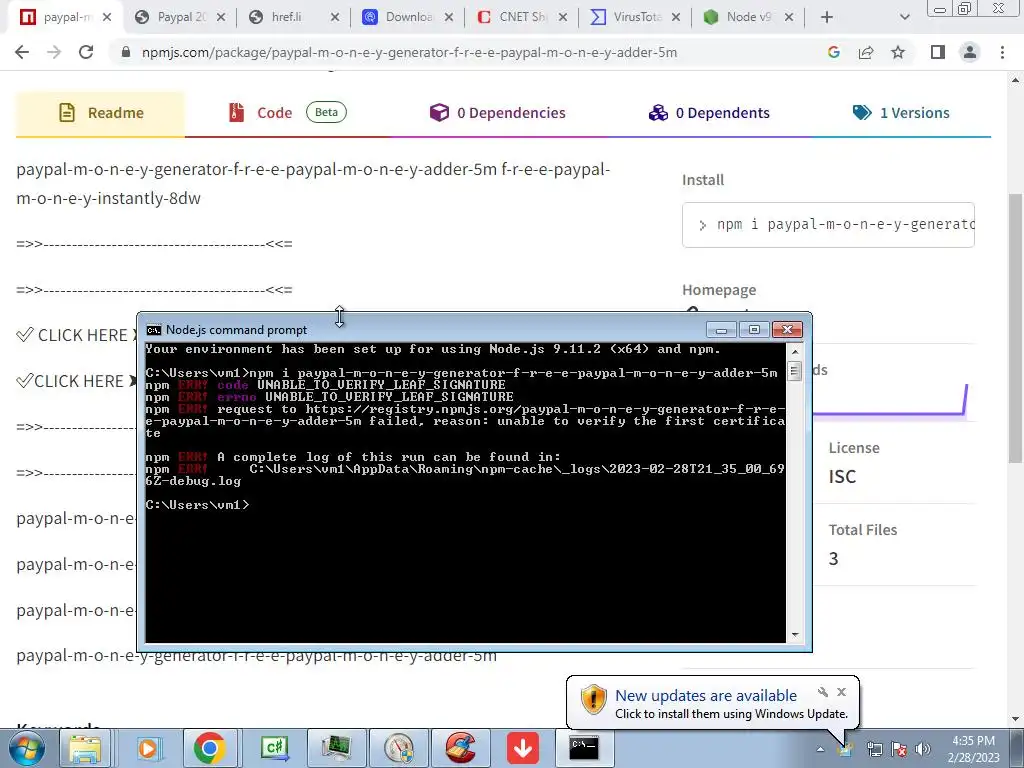Launch the media player taskbar icon
The width and height of the screenshot is (1024, 768).
pyautogui.click(x=147, y=748)
